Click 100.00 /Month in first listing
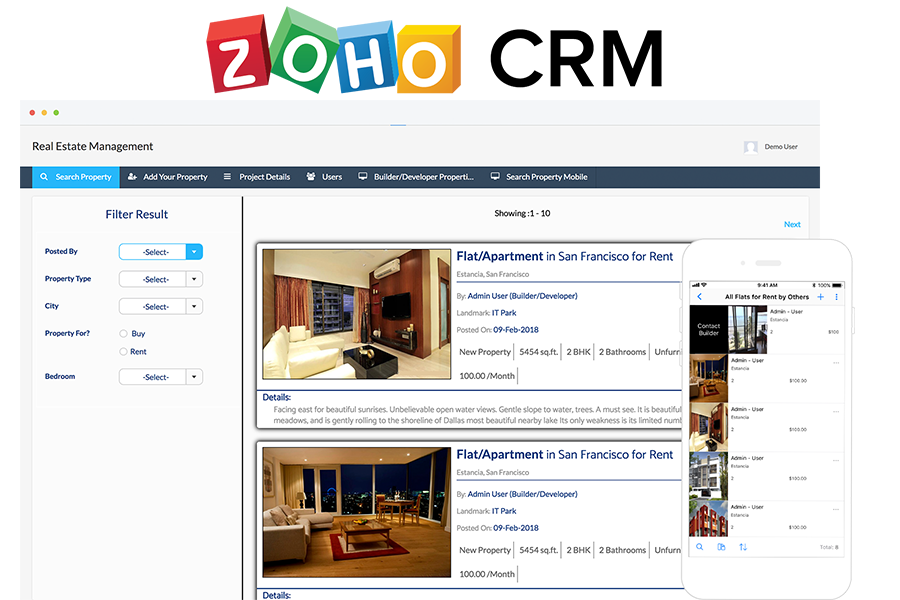Image resolution: width=900 pixels, height=600 pixels. [x=487, y=376]
